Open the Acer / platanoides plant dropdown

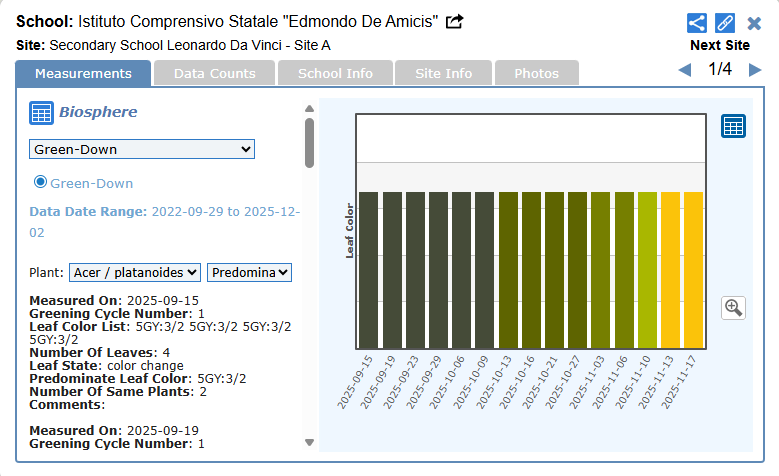pyautogui.click(x=135, y=272)
